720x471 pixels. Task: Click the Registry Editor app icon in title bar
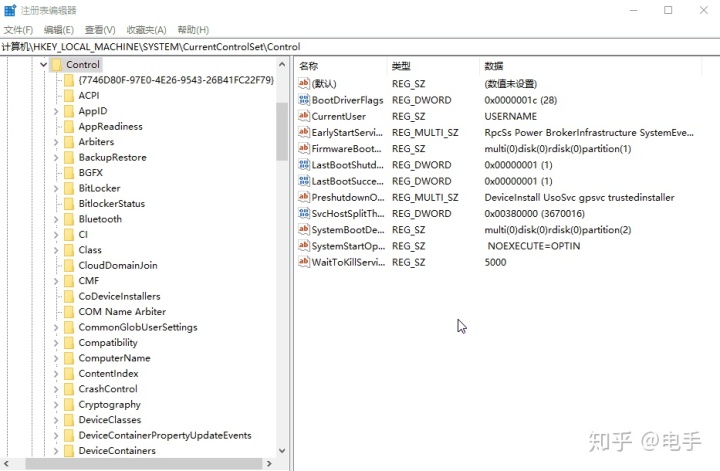[10, 10]
